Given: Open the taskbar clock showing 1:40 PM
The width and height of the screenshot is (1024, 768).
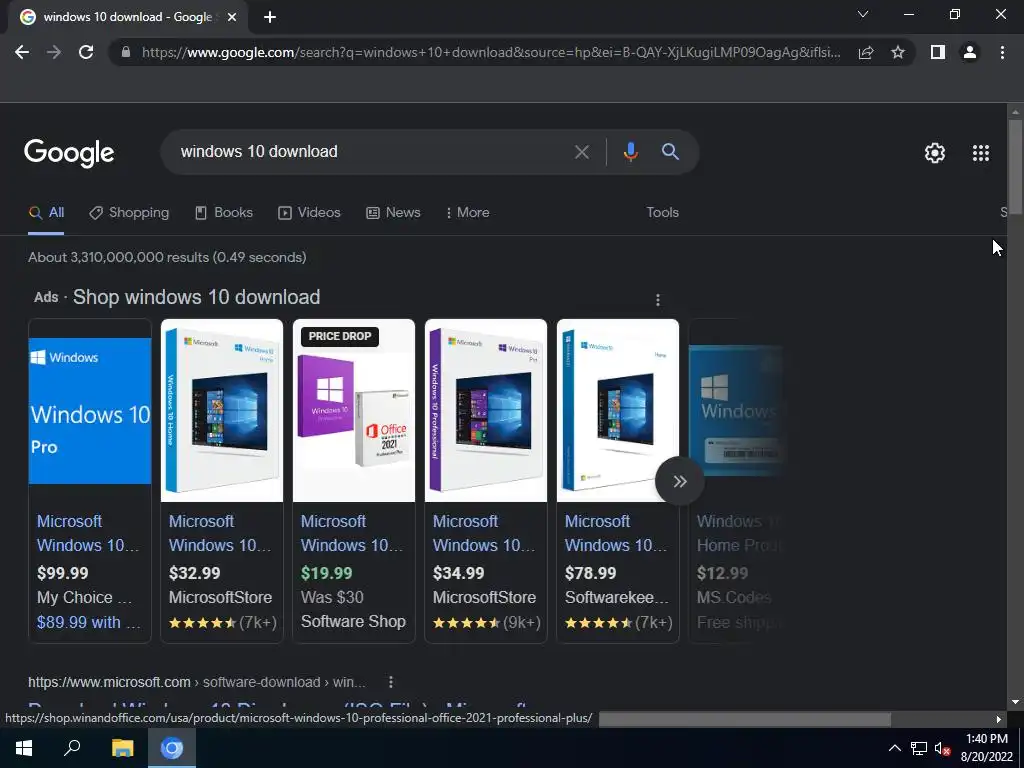Looking at the screenshot, I should [x=986, y=748].
